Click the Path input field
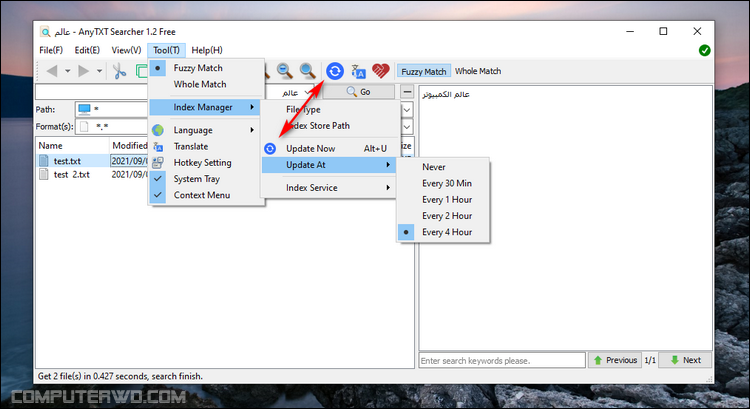Screen dimensions: 750x409 pyautogui.click(x=112, y=110)
